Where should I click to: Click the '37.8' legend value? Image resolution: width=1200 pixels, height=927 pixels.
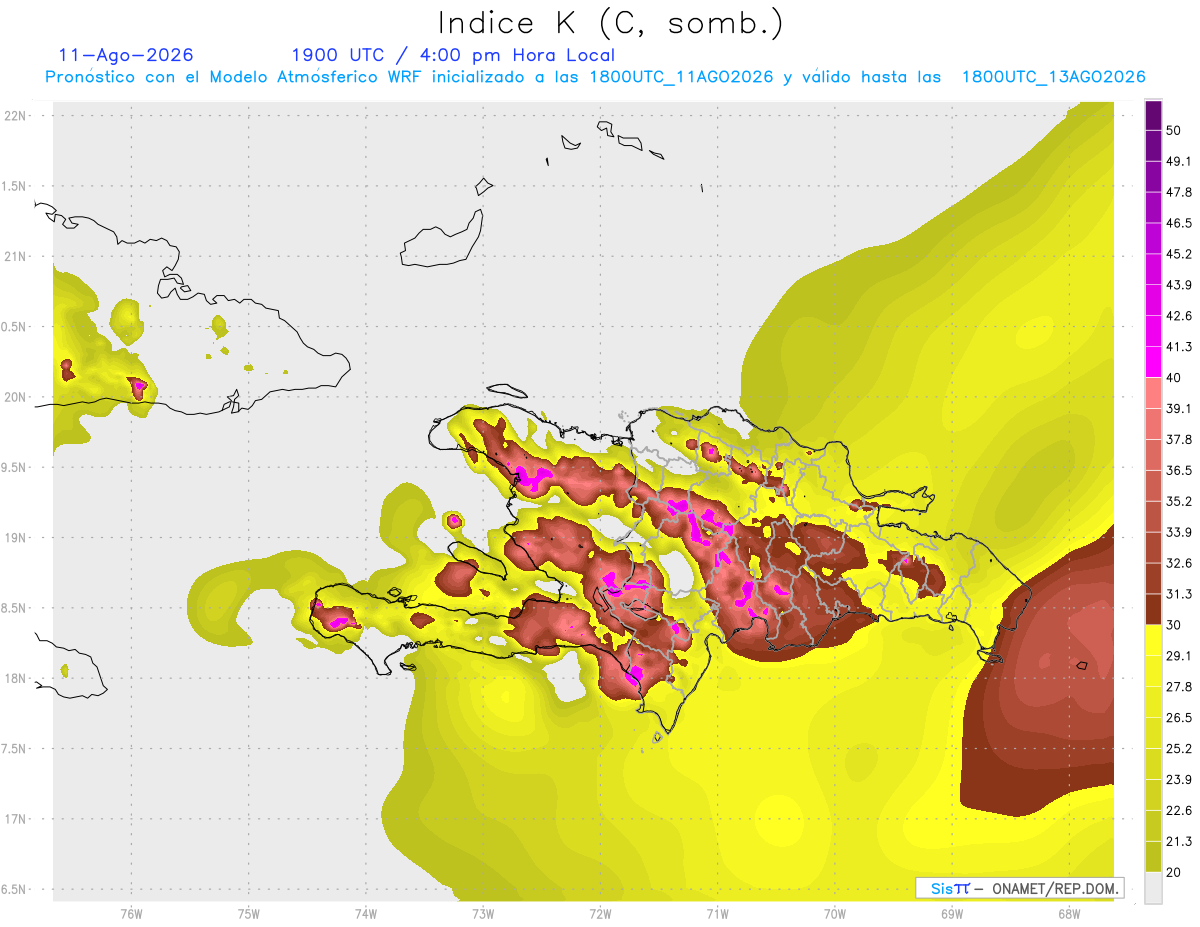coord(1179,439)
